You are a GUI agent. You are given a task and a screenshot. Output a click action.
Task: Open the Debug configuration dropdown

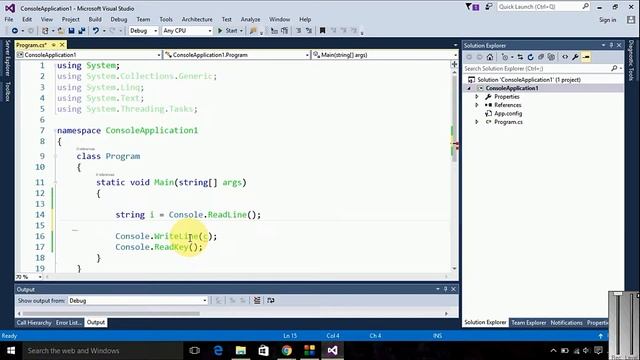pos(143,31)
